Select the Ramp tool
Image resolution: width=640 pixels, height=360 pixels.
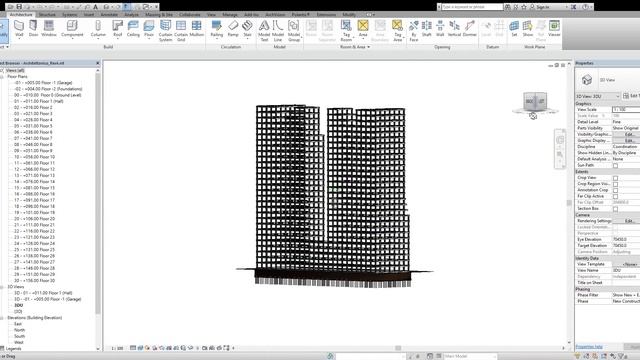click(x=233, y=29)
